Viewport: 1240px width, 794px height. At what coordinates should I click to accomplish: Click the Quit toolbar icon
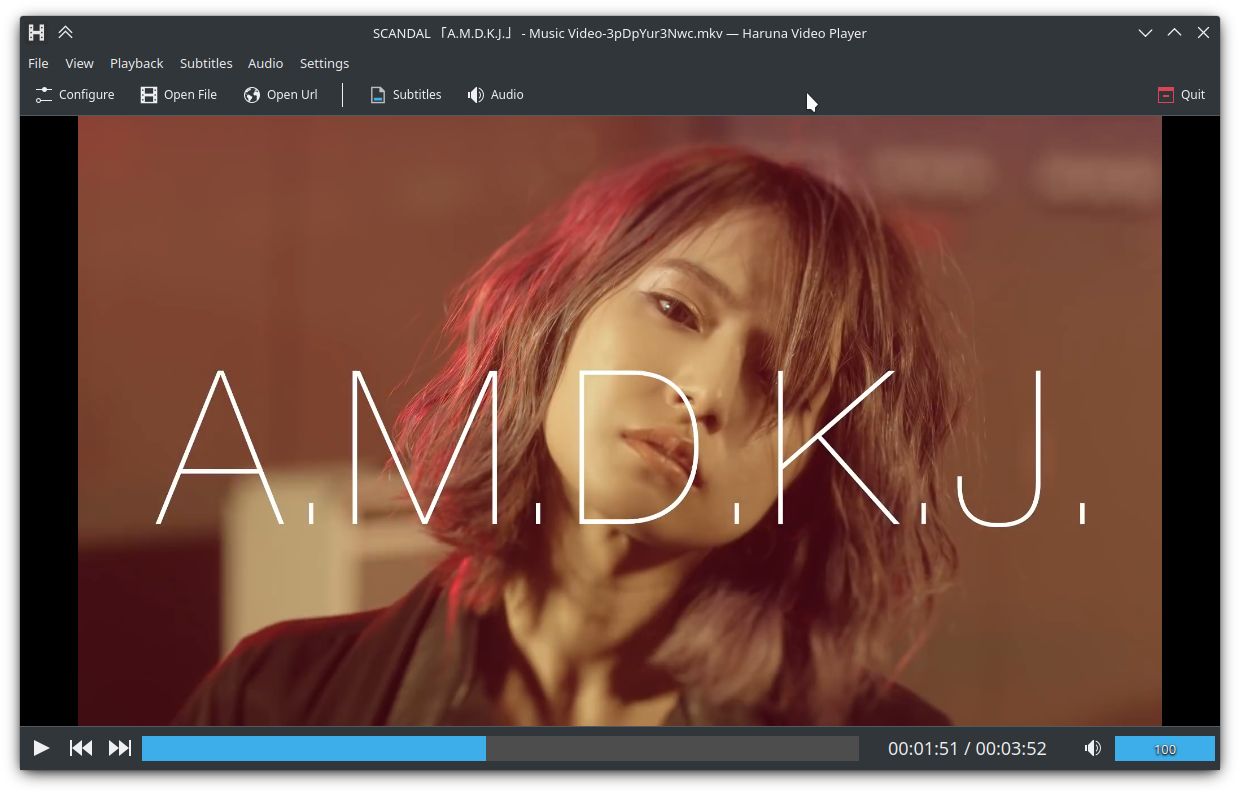coord(1165,94)
